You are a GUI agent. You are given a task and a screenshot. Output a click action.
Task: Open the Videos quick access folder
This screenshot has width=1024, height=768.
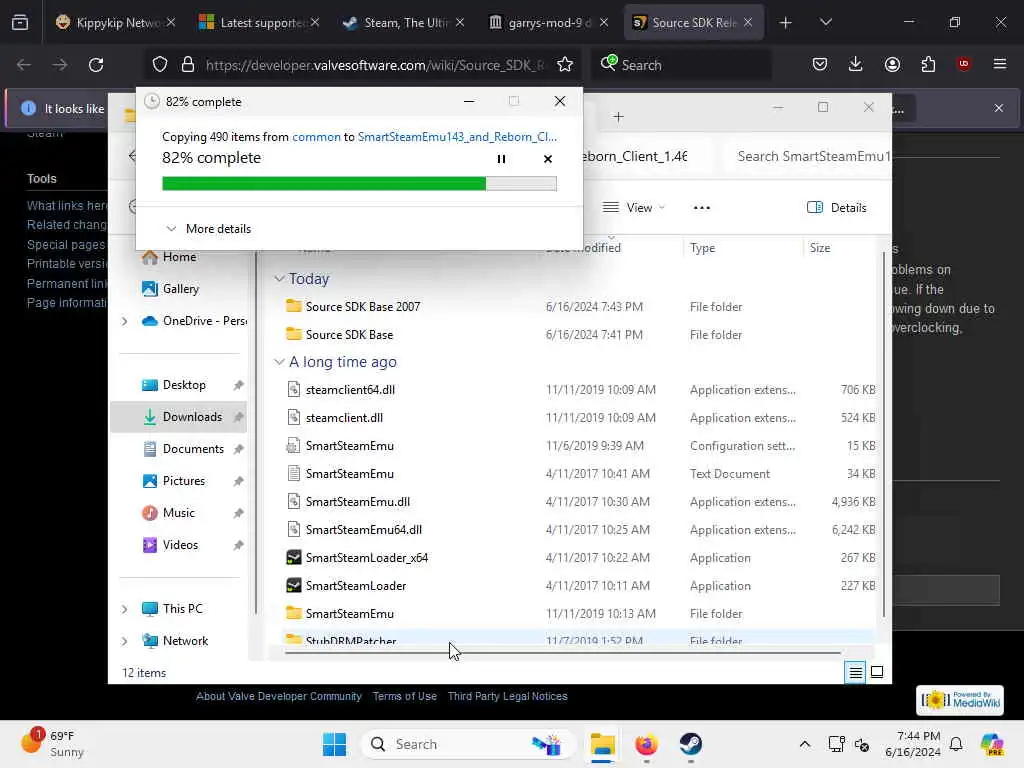[x=180, y=545]
